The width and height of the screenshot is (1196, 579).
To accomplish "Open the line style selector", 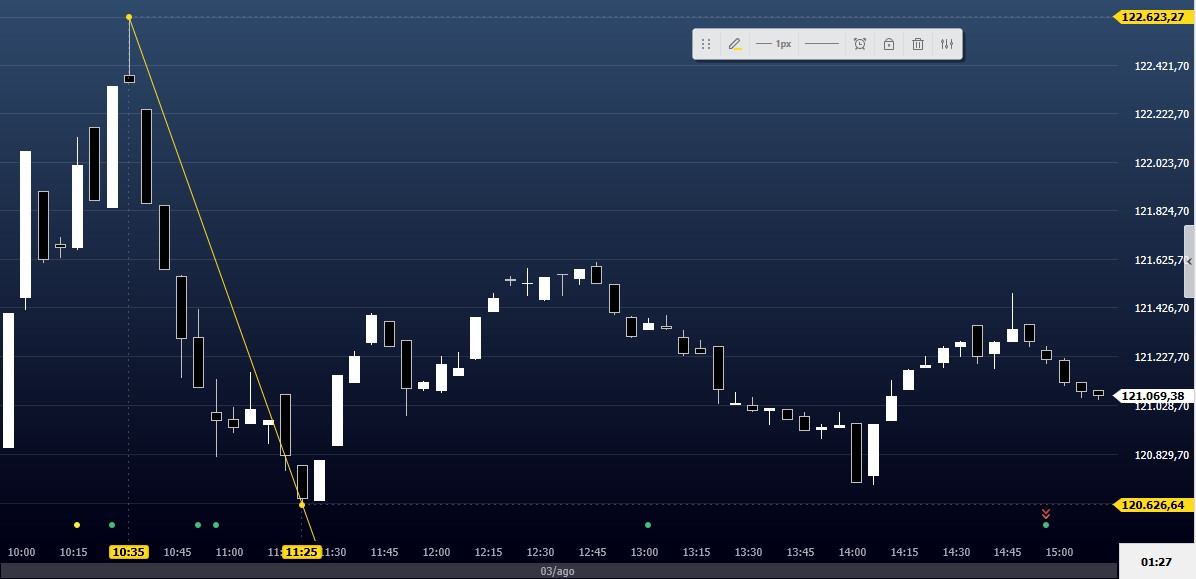I will (822, 44).
